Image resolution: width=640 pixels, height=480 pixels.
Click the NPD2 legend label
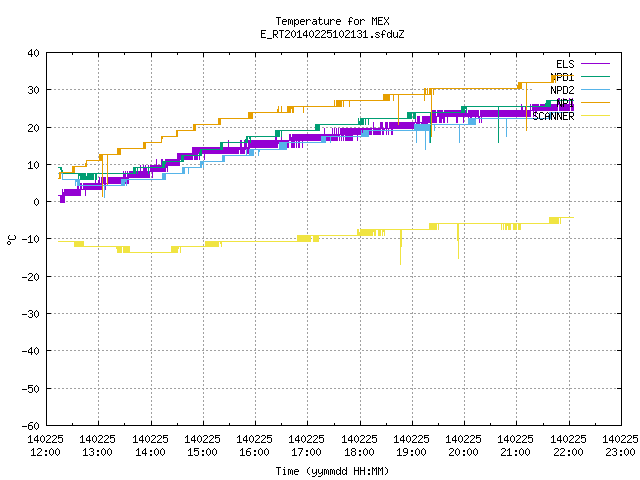coord(562,90)
